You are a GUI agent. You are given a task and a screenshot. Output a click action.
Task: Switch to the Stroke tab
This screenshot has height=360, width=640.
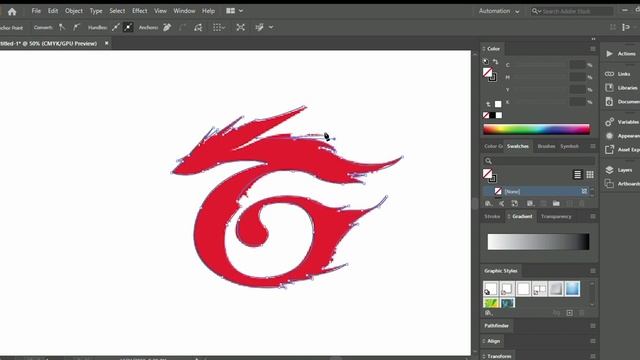(492, 216)
